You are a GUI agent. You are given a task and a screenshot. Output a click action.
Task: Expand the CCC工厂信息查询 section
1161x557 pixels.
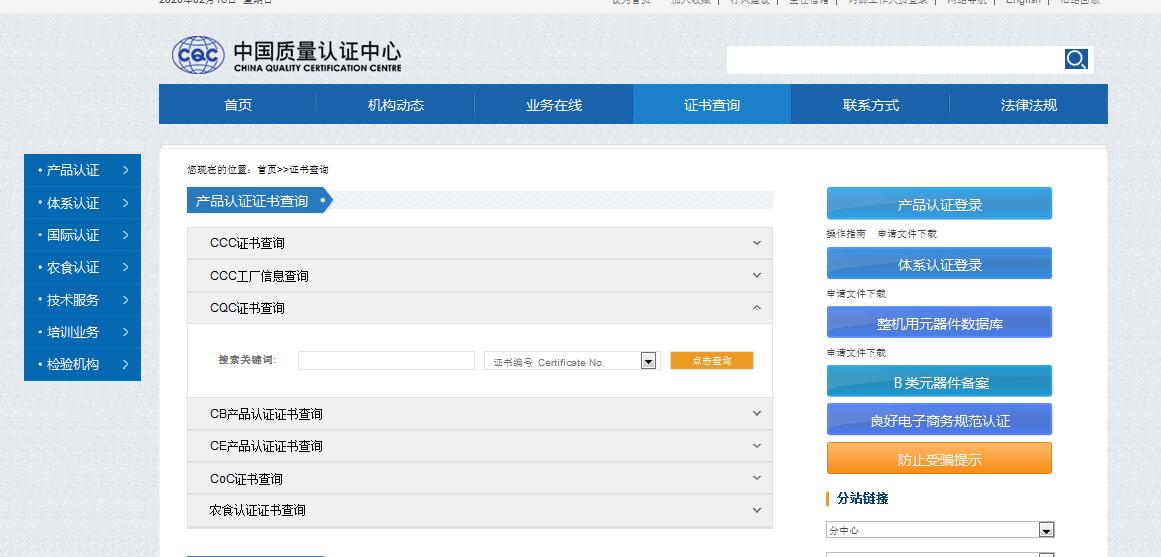[x=757, y=275]
